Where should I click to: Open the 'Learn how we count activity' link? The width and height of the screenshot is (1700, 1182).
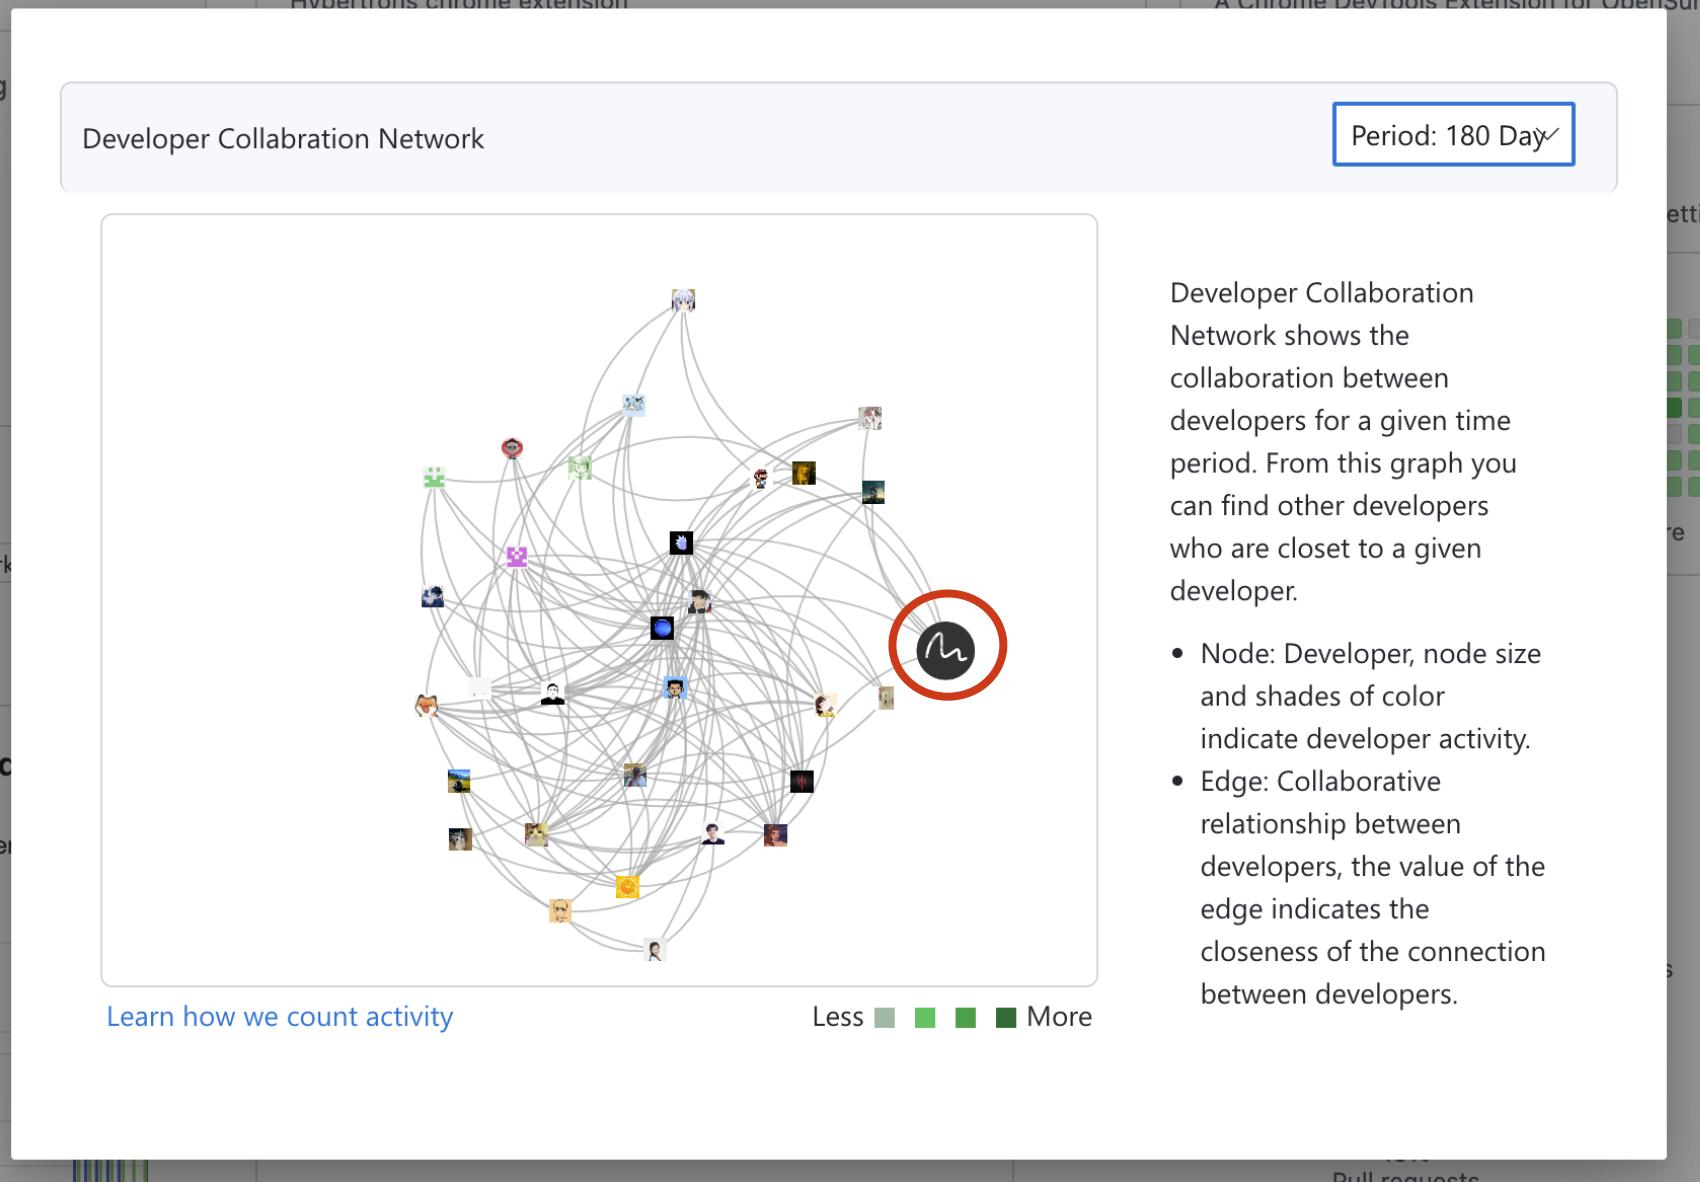[280, 1017]
